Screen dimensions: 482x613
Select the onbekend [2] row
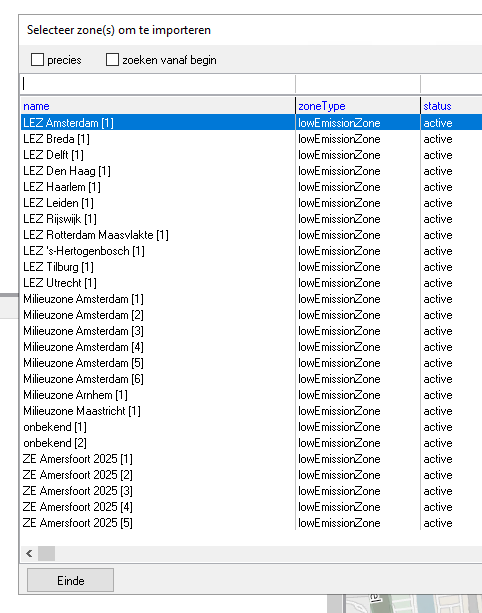[251, 443]
